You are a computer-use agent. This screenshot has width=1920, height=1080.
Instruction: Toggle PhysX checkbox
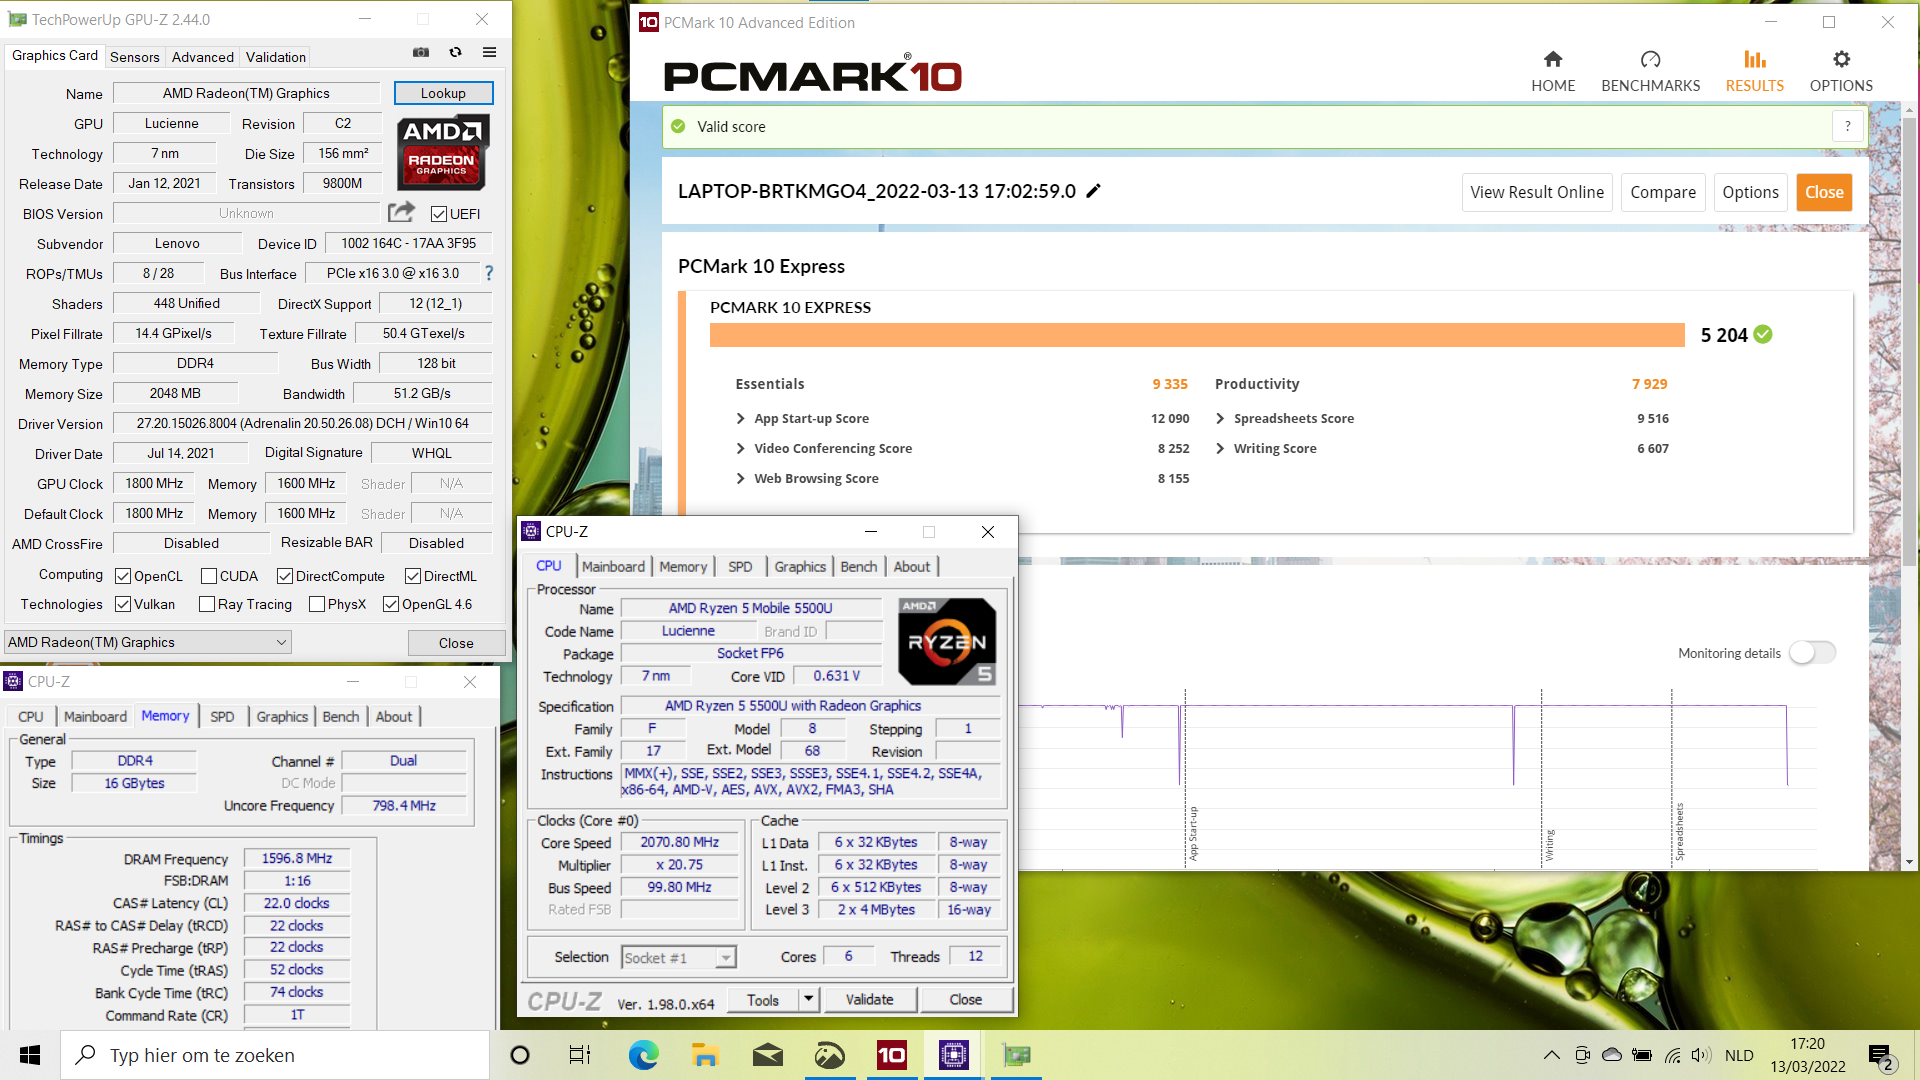(x=317, y=604)
